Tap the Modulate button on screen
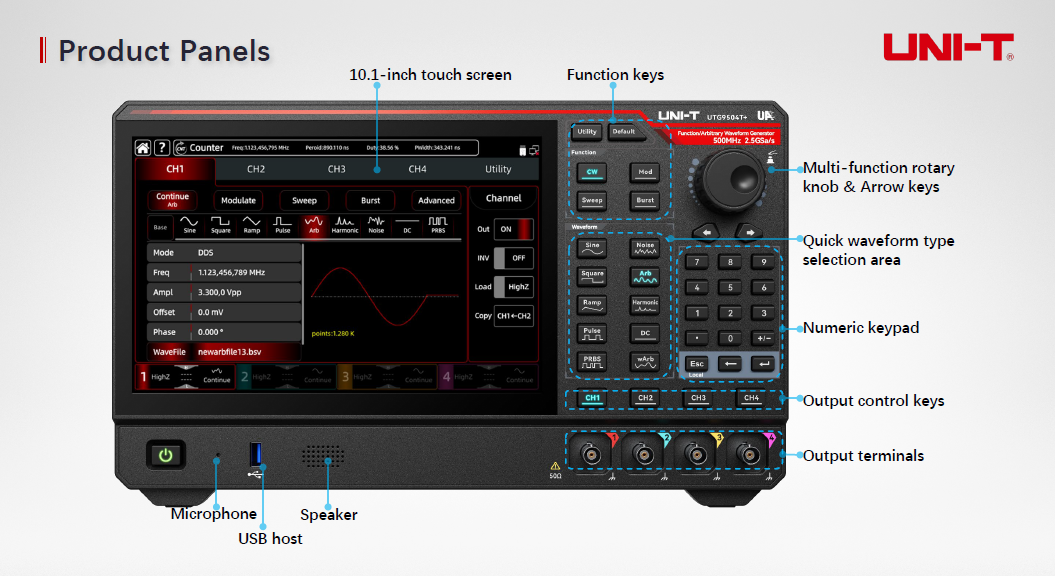 238,201
